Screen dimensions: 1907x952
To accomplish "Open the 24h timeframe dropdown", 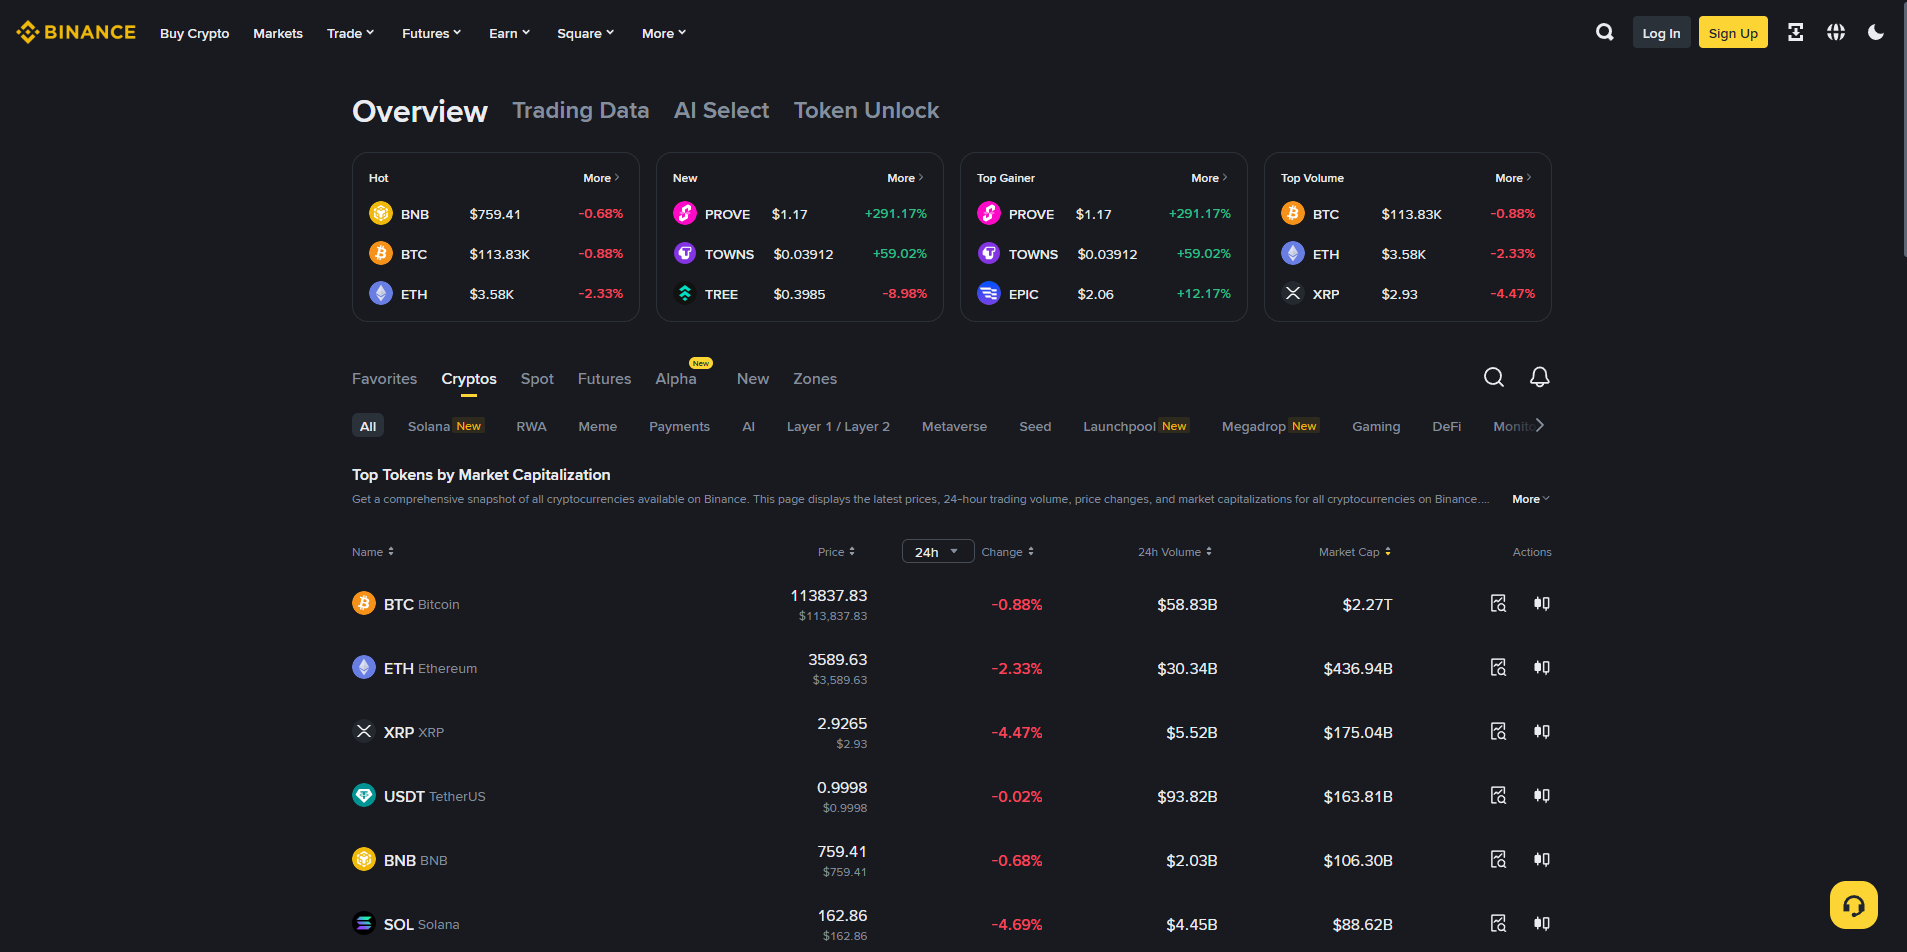I will pyautogui.click(x=938, y=551).
